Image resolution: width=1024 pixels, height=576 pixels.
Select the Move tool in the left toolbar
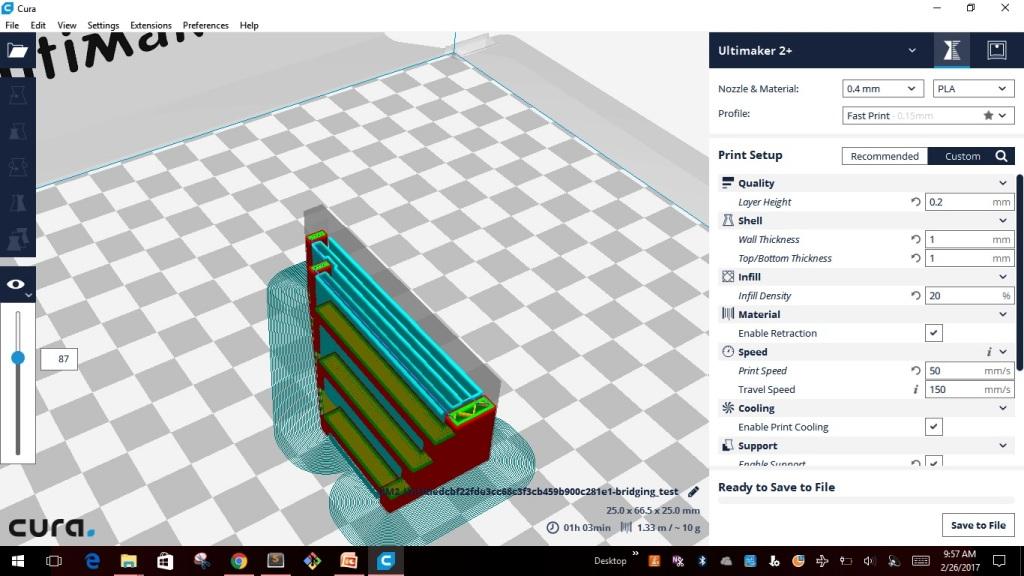[18, 96]
